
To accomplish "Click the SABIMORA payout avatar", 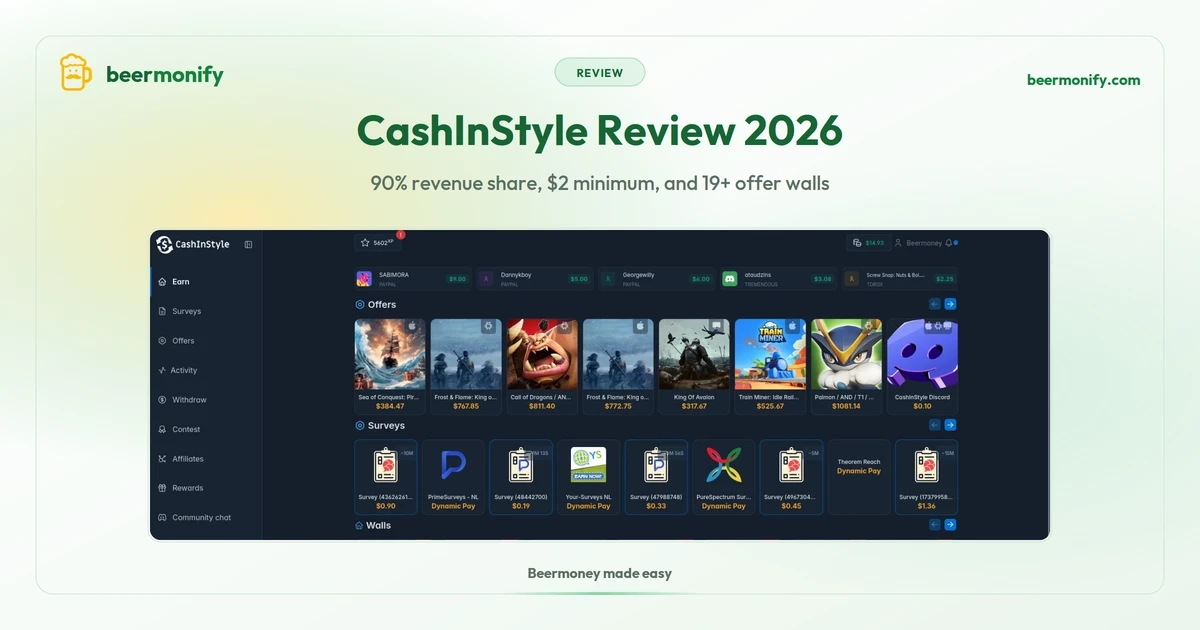I will pos(364,279).
